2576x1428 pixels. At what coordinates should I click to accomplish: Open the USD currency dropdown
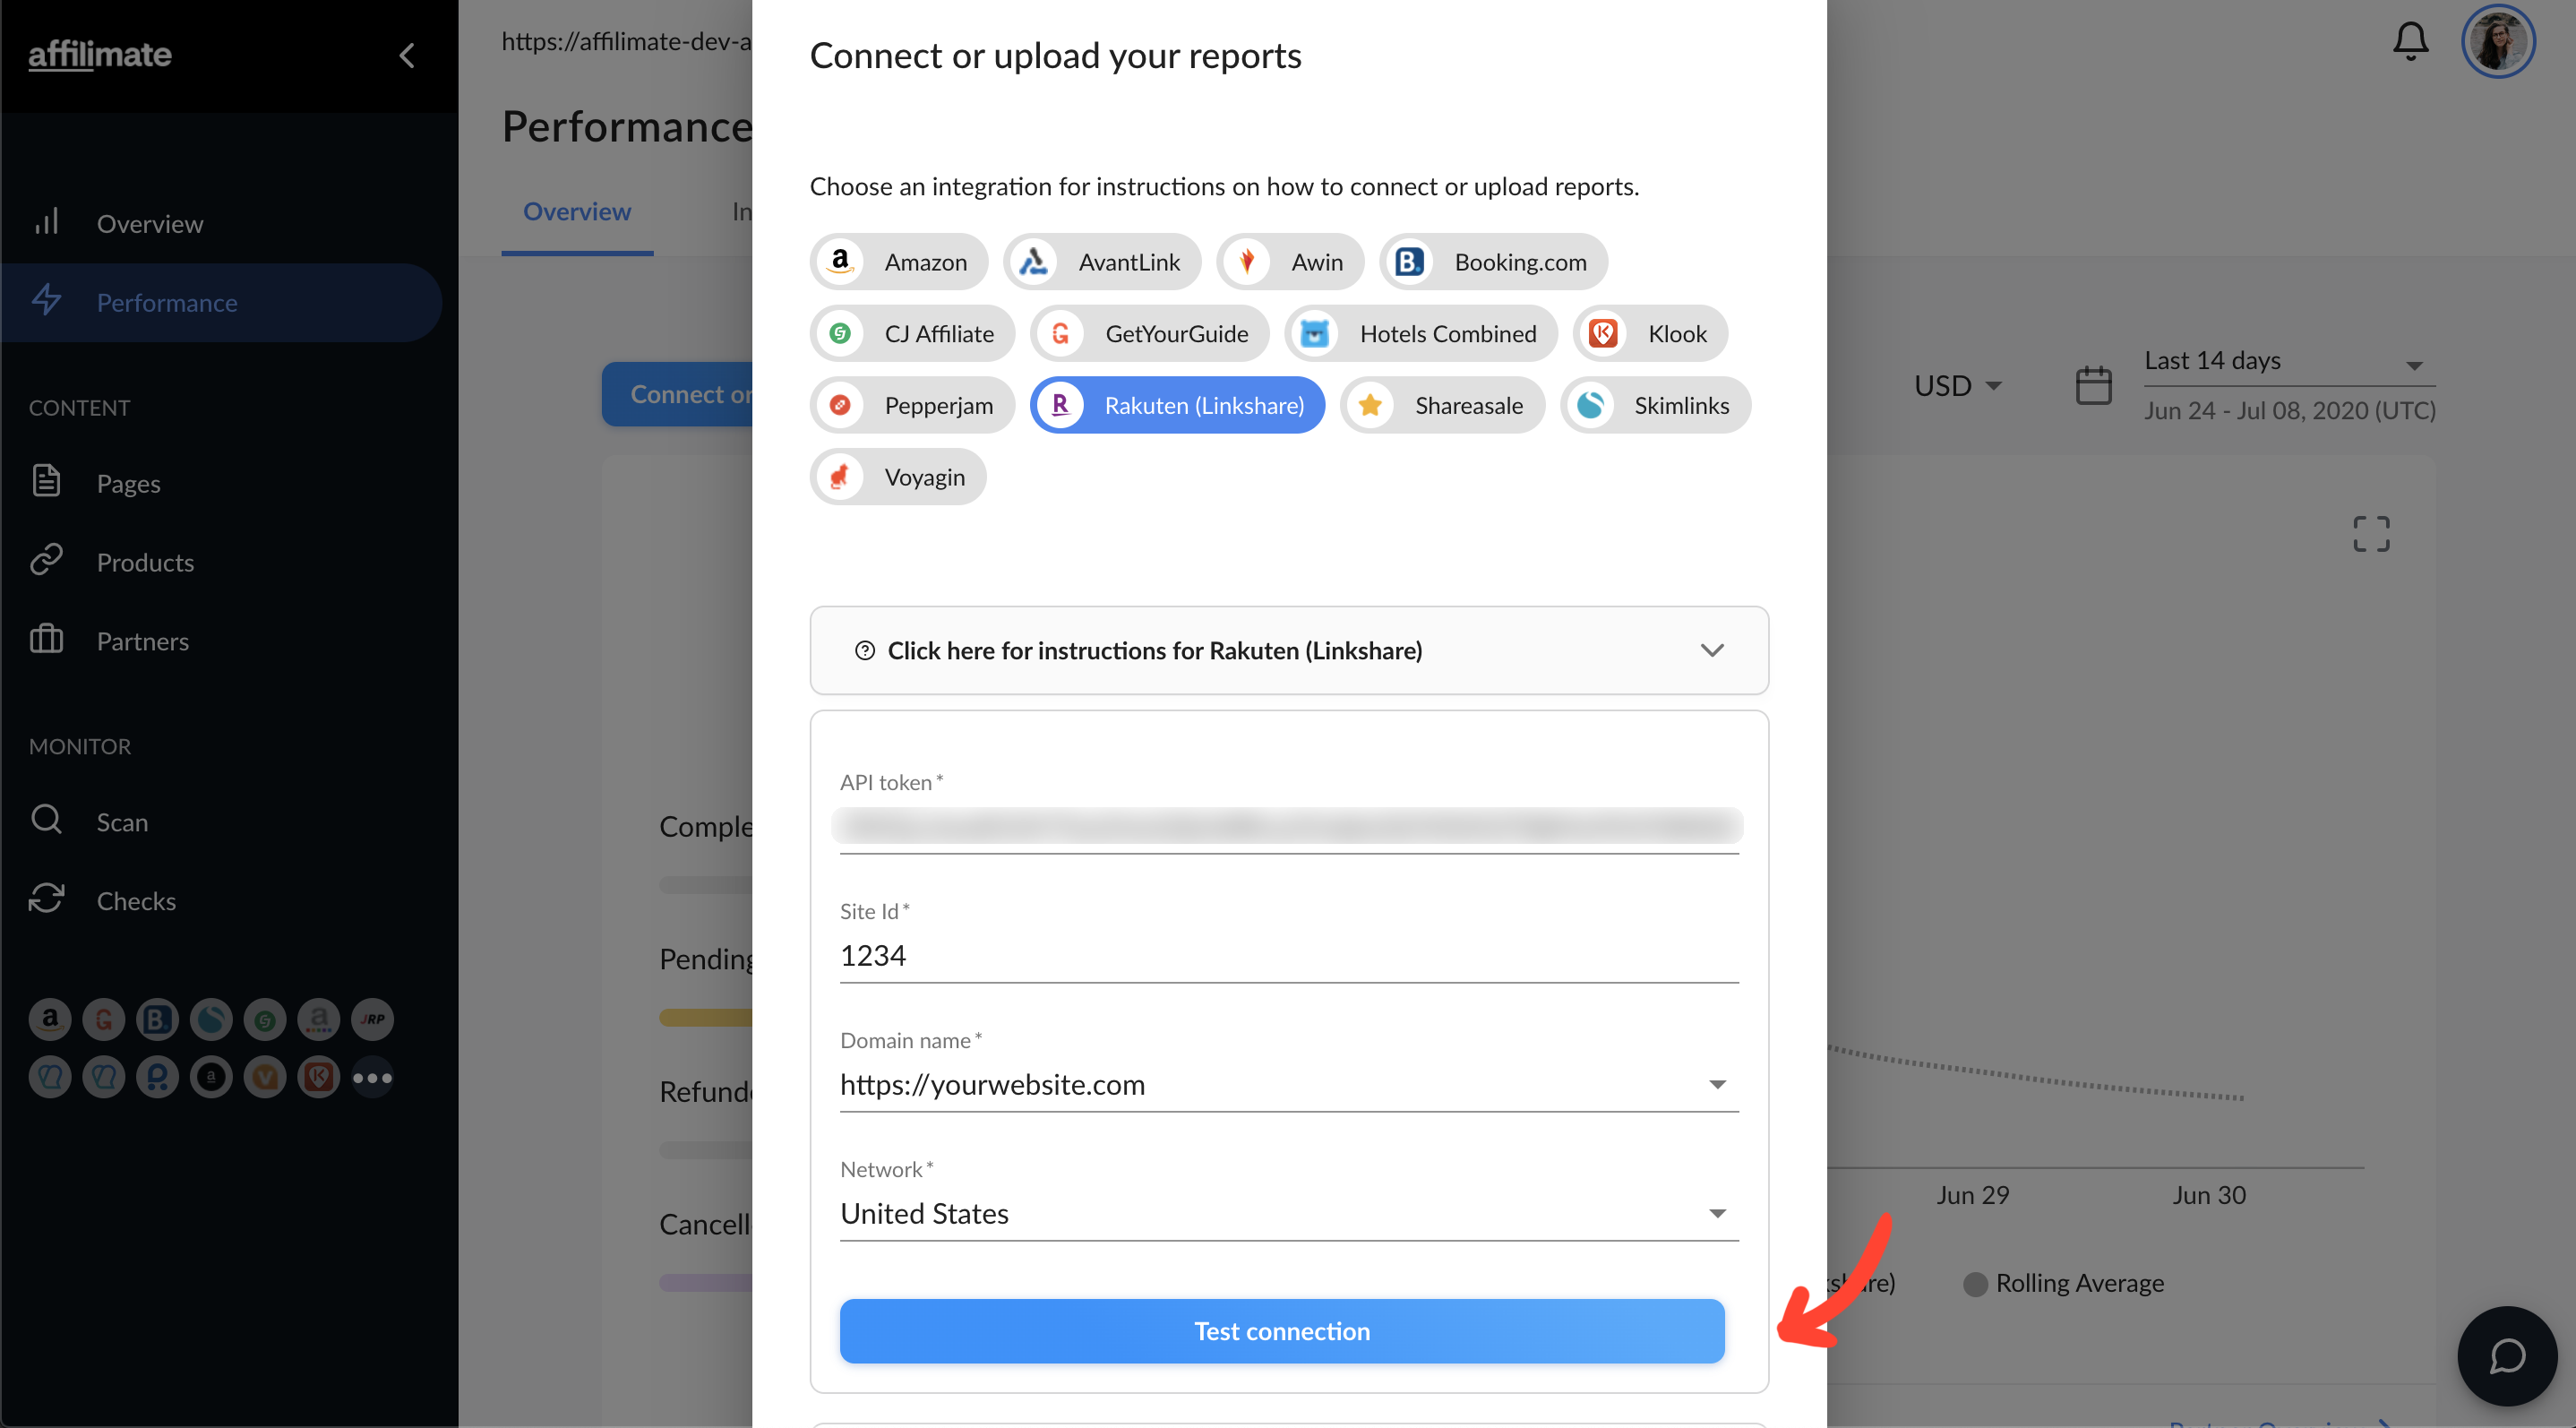(x=1957, y=385)
